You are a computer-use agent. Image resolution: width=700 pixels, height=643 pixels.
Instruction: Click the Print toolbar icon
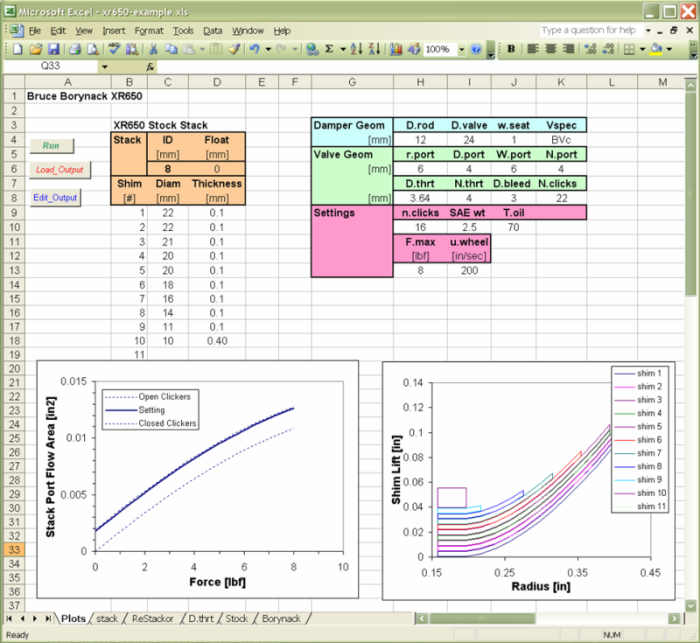[75, 49]
